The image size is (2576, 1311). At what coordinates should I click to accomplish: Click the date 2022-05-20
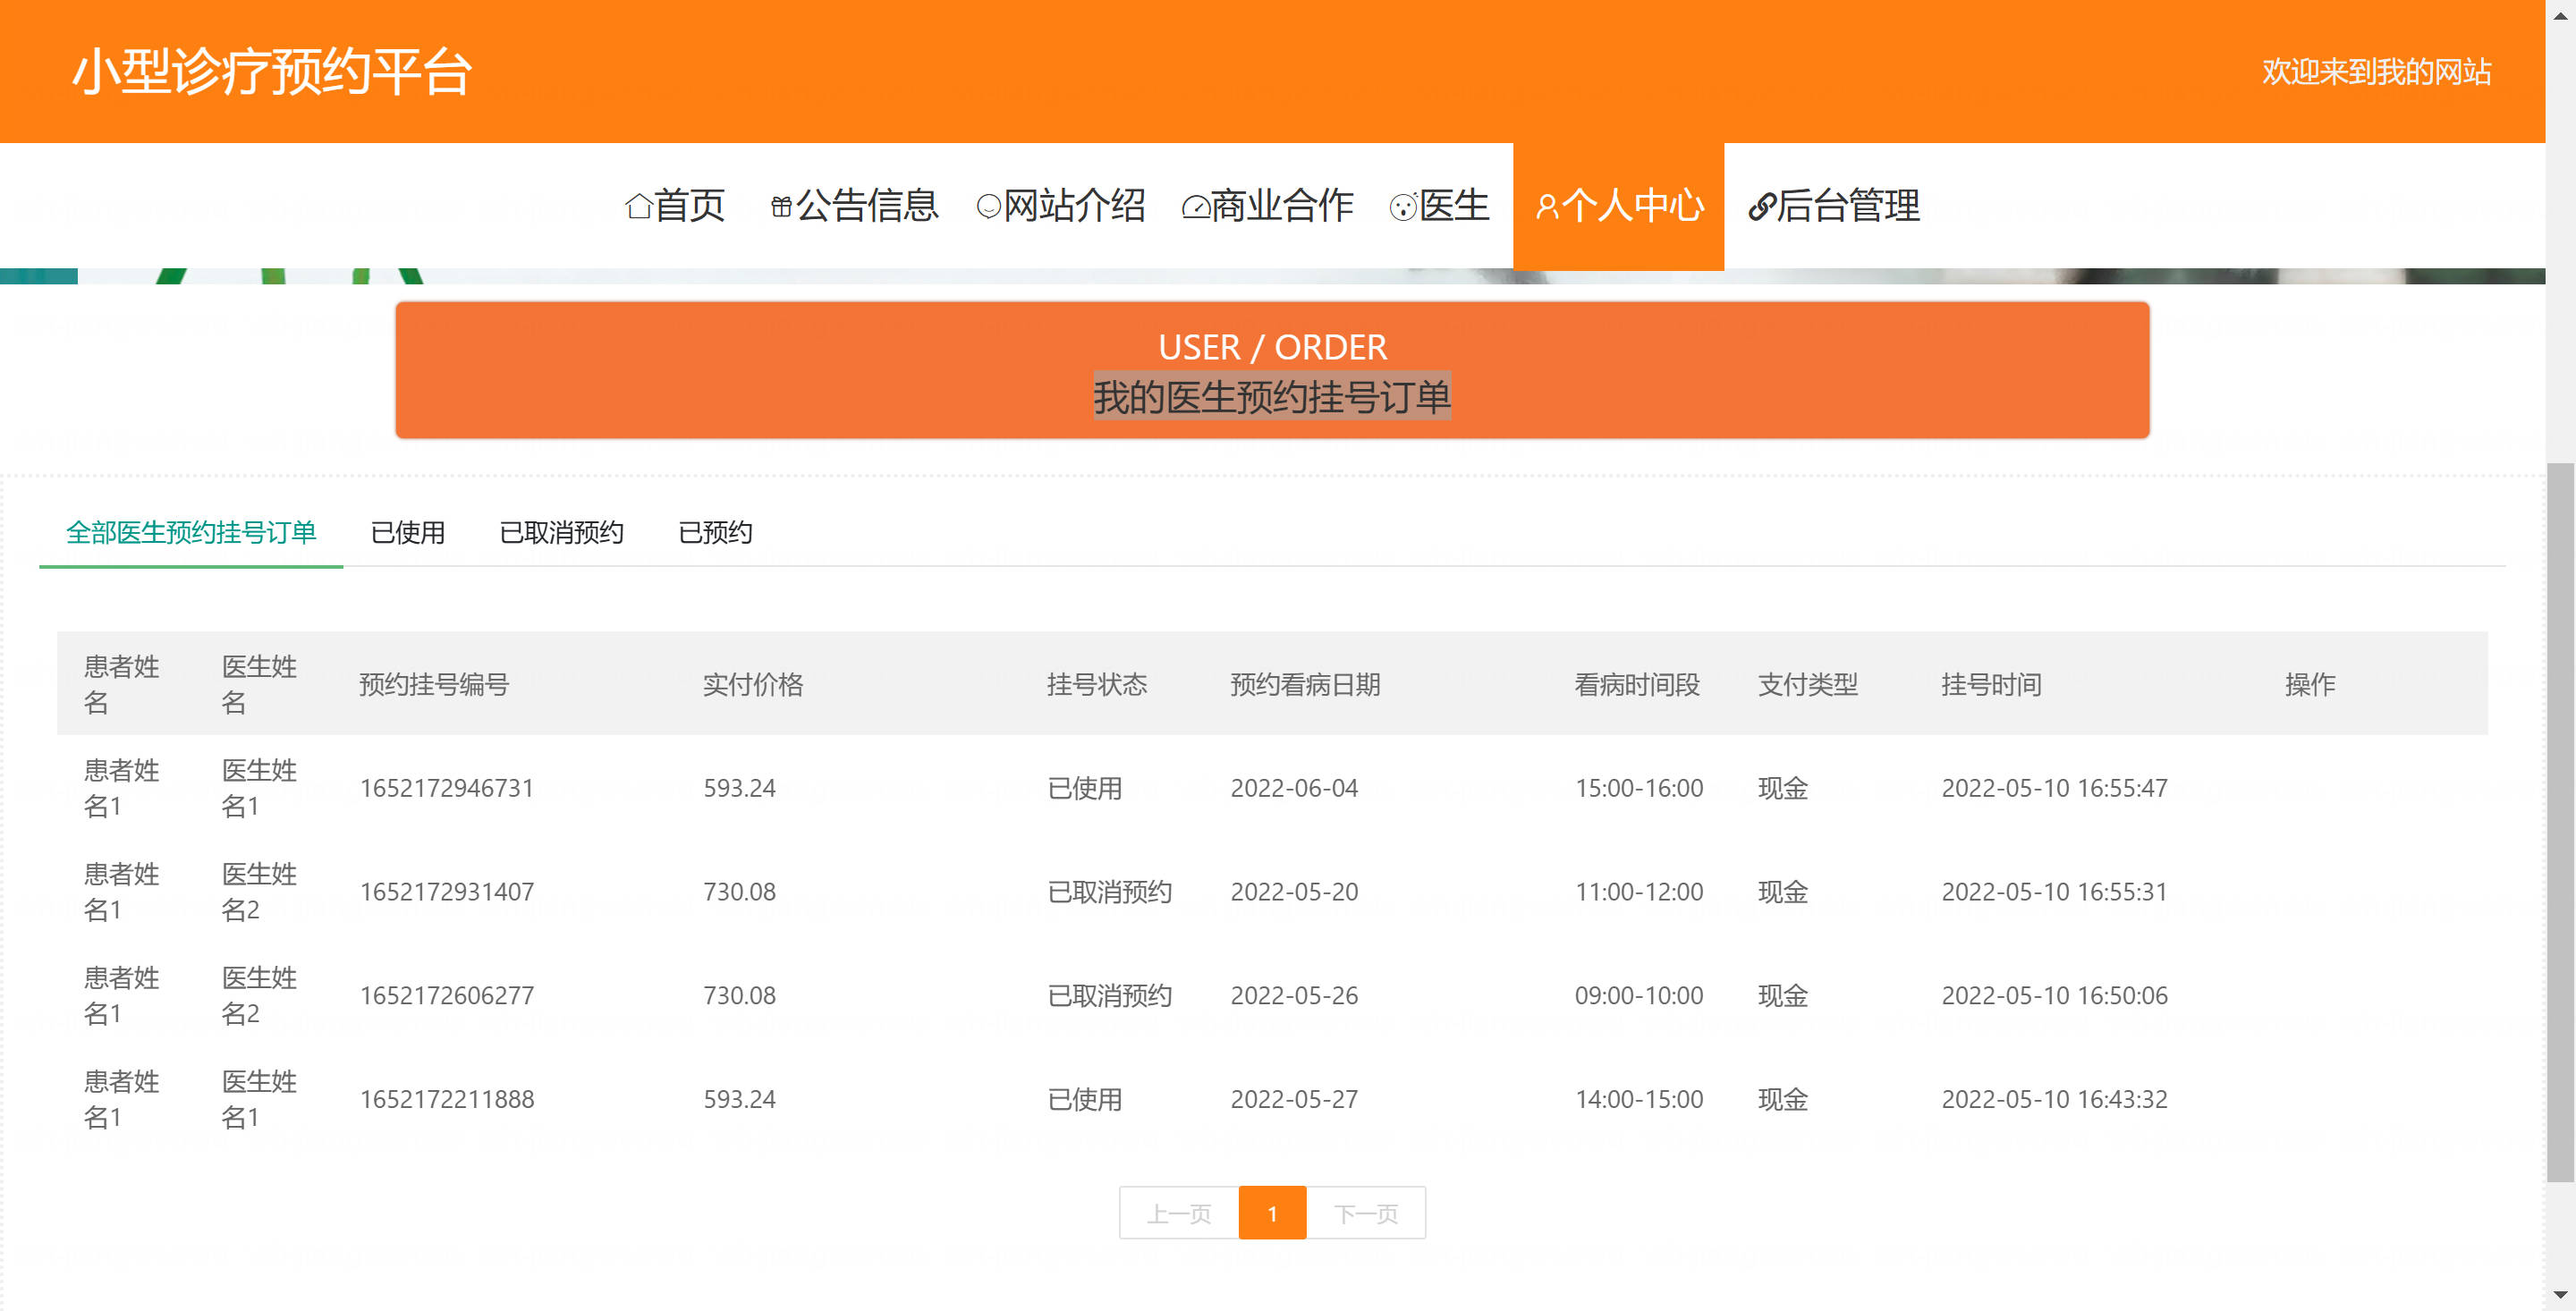(x=1294, y=892)
